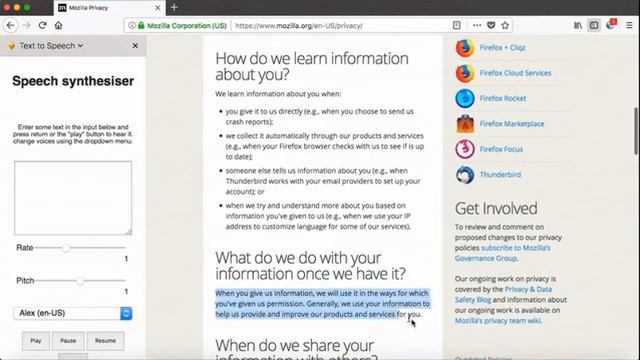
Task: Open the Alex (en-US) voice dropdown
Action: coord(73,313)
